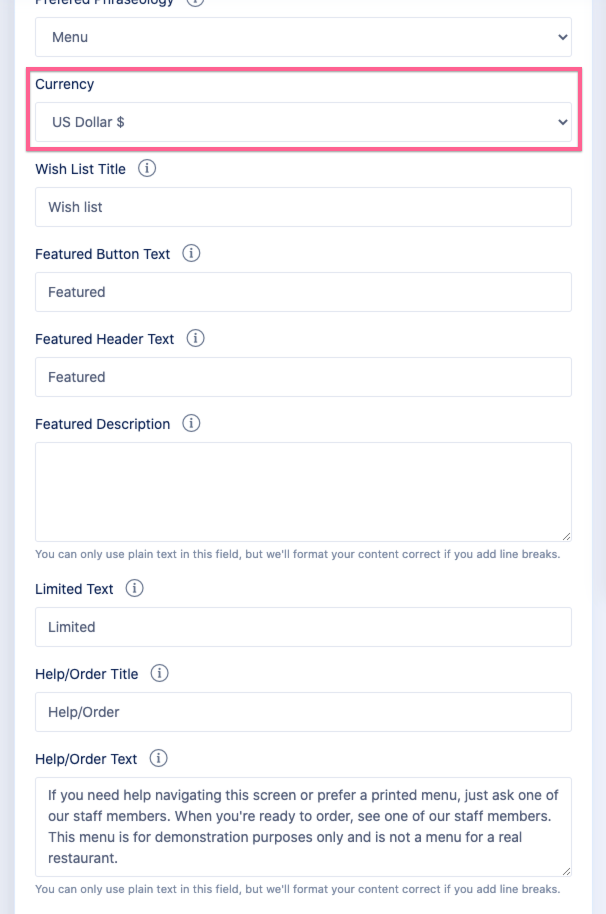Click info icon next to Preferred Phraseology
The image size is (606, 914).
[195, 3]
